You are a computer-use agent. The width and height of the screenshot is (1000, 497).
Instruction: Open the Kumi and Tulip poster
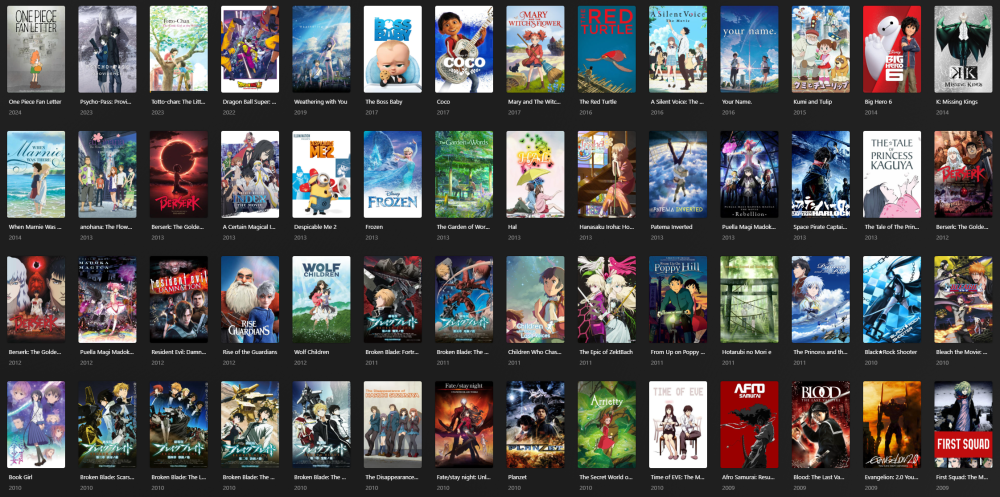[x=821, y=49]
